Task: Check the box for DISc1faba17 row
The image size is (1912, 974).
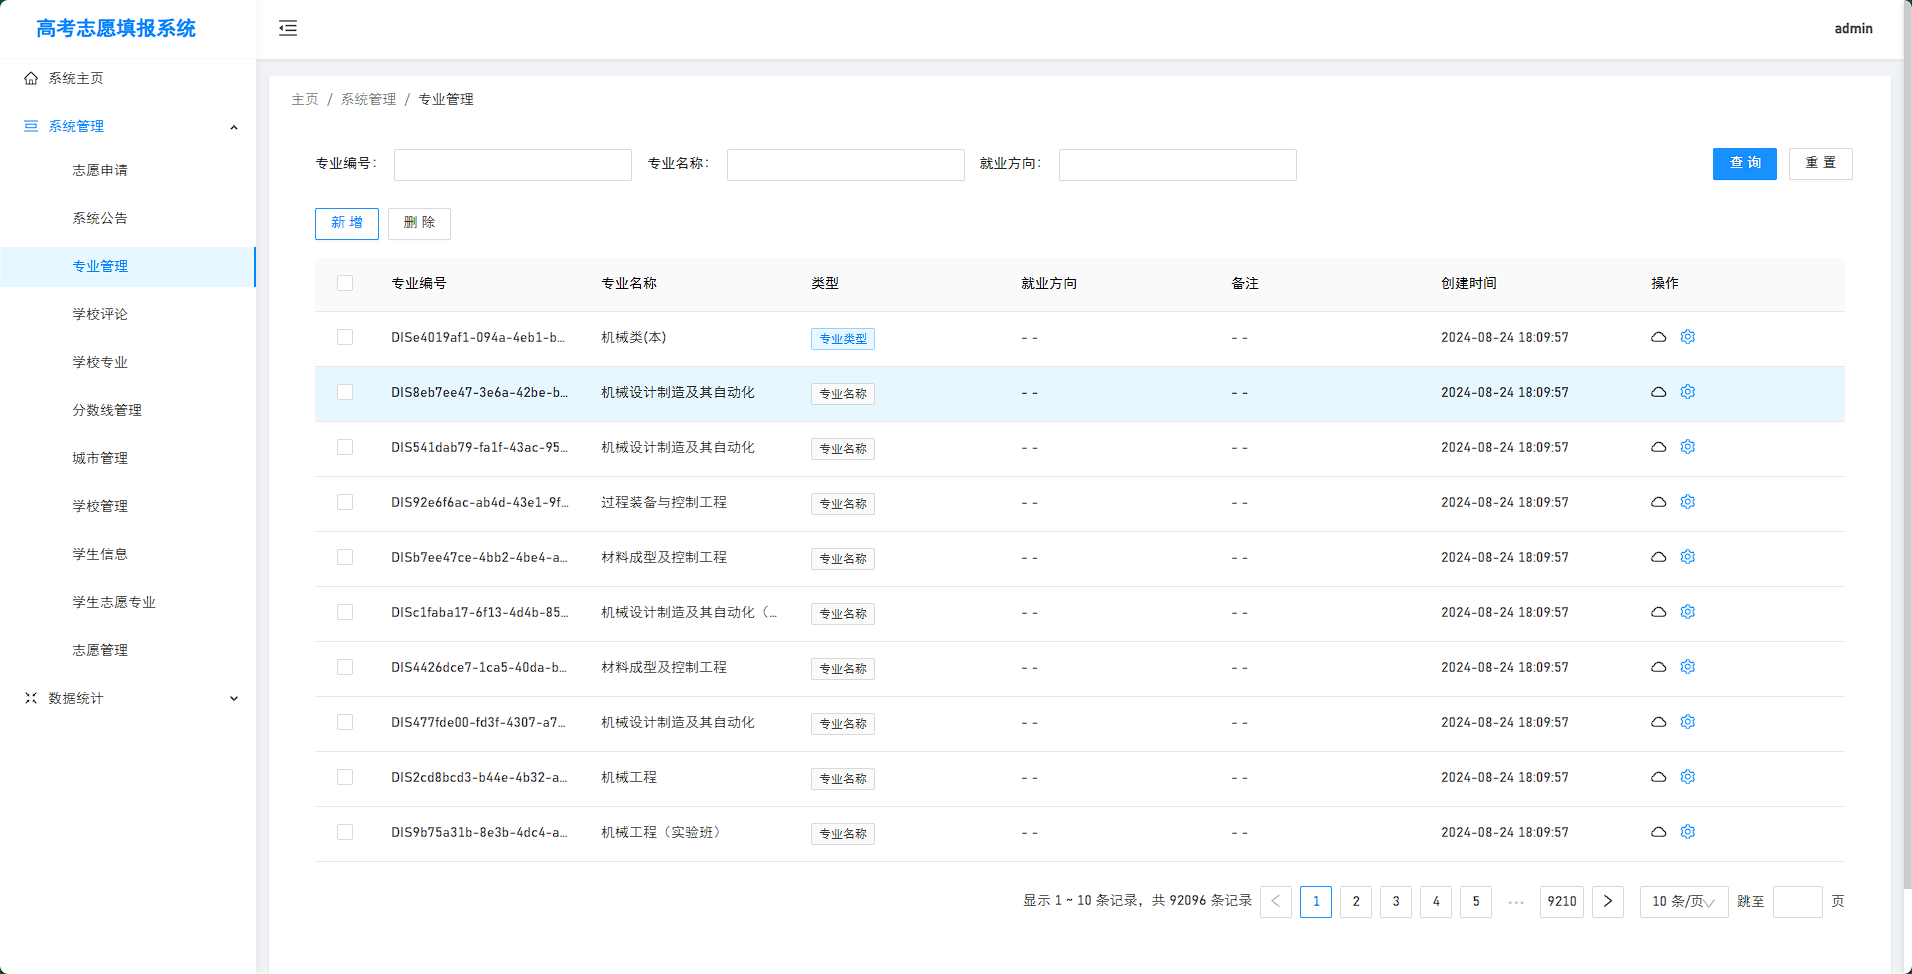Action: (x=345, y=612)
